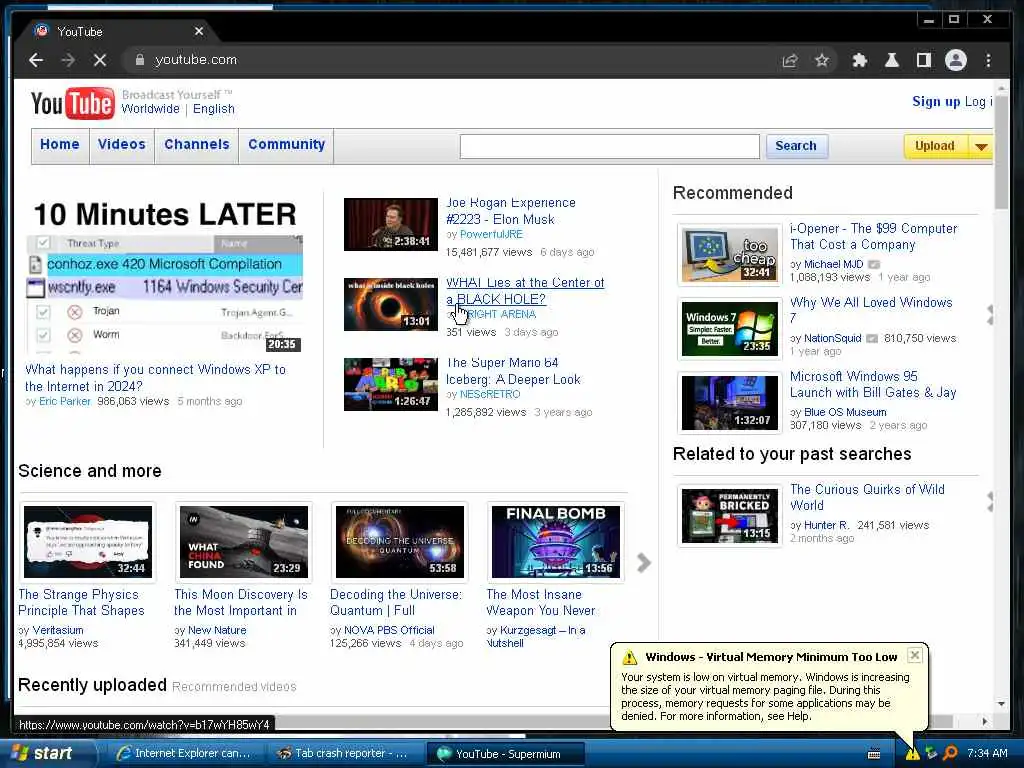Screen dimensions: 1024x768
Task: Click the network tray icon in taskbar
Action: point(931,753)
